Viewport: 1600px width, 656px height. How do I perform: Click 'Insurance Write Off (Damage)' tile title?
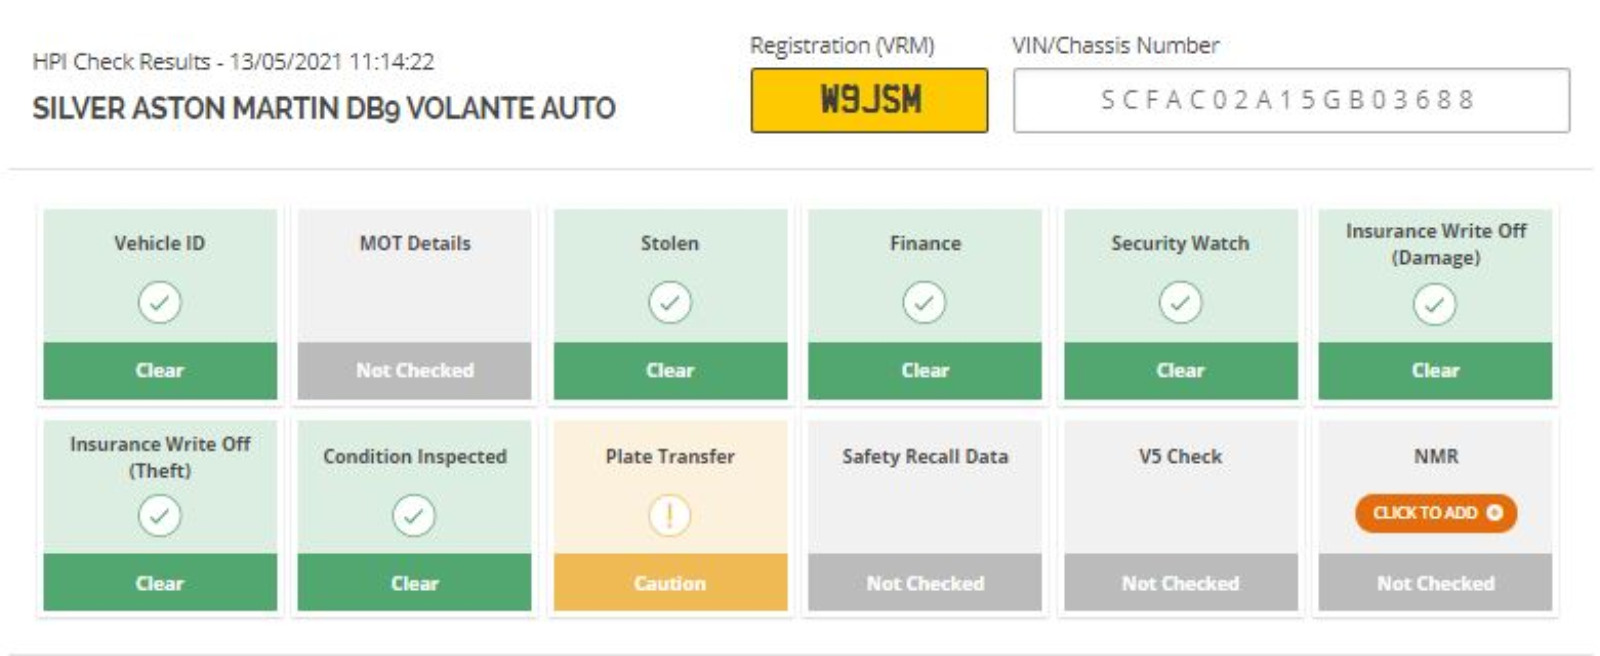pos(1436,244)
